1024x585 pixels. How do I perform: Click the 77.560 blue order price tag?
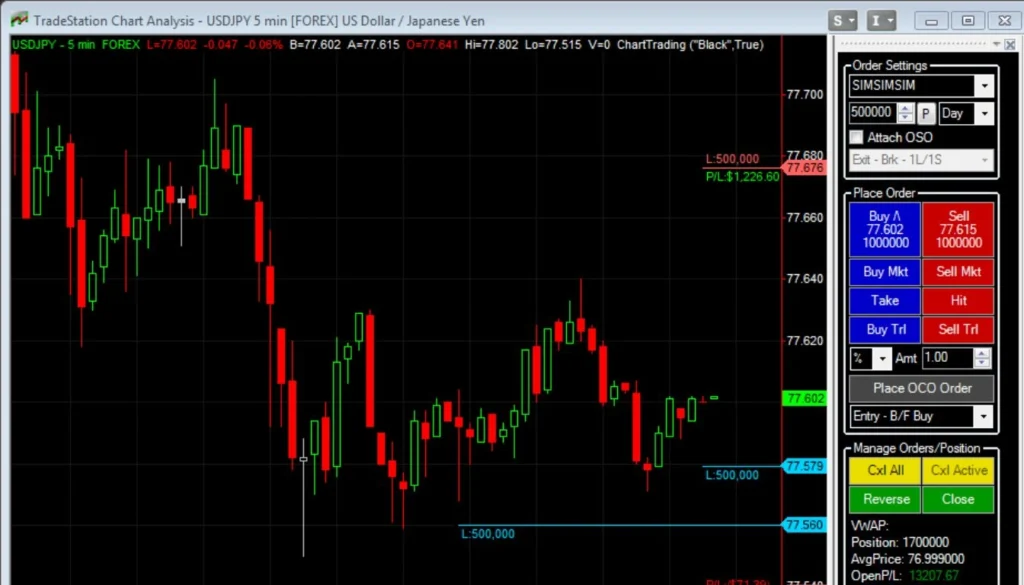point(805,525)
